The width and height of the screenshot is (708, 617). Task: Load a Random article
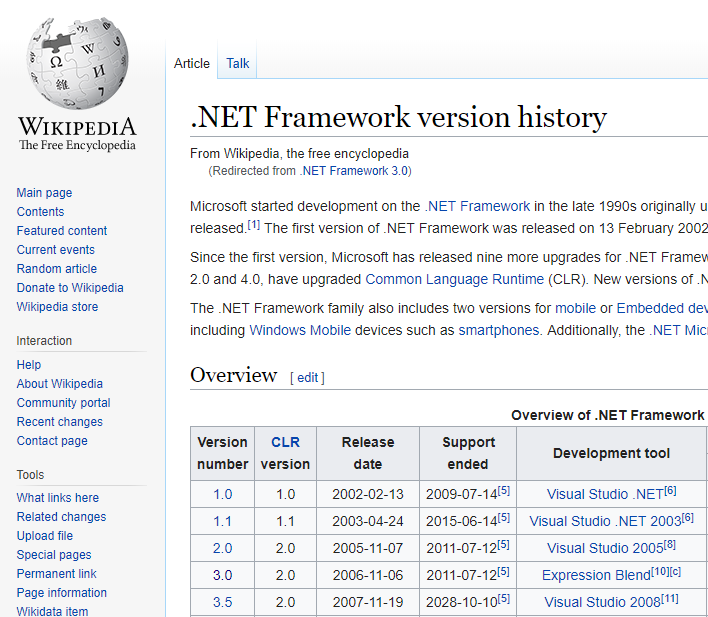57,269
